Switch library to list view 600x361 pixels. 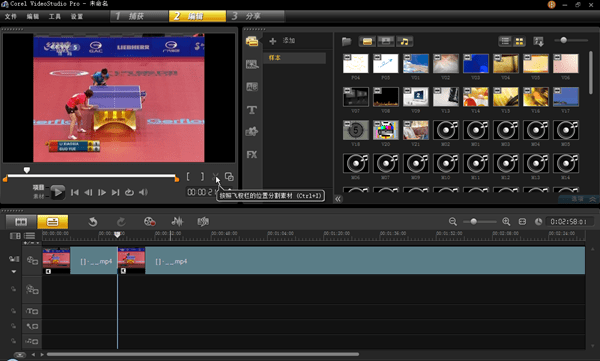click(505, 41)
